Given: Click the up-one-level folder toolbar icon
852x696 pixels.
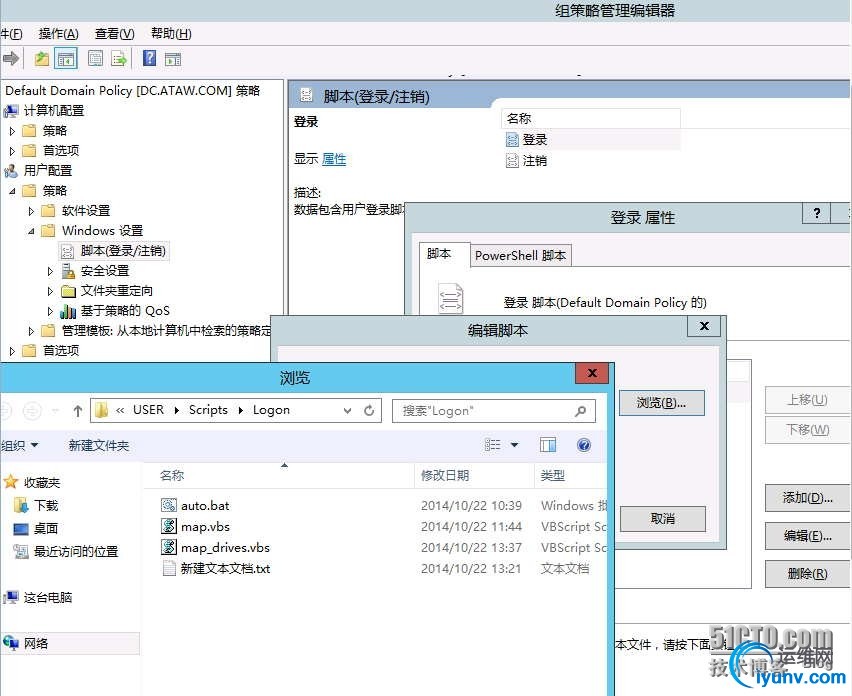Looking at the screenshot, I should [x=41, y=58].
